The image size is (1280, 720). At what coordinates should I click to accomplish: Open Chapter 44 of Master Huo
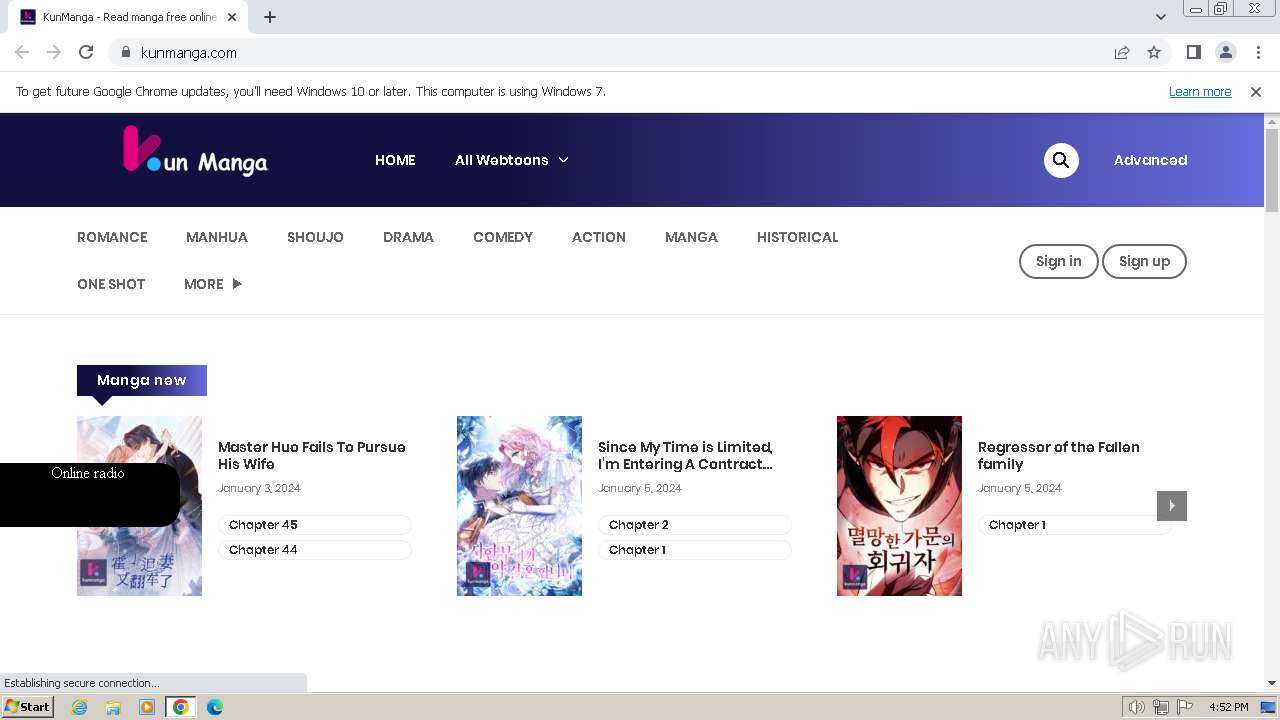pos(315,550)
